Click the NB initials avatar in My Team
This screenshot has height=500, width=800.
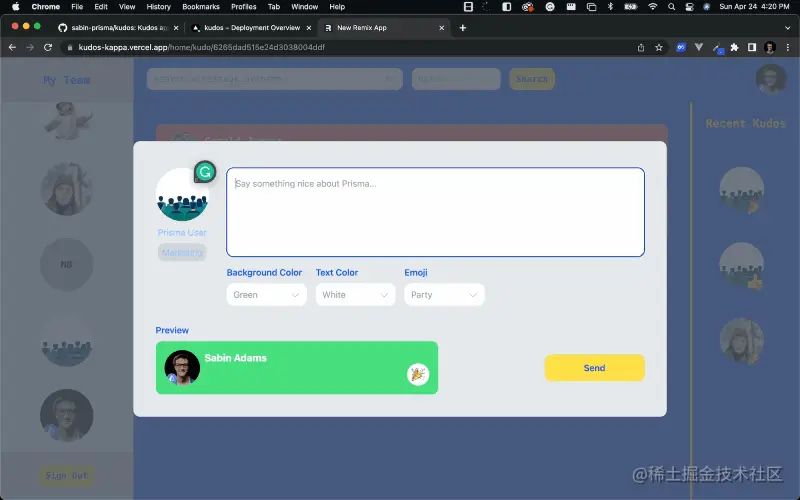tap(66, 264)
